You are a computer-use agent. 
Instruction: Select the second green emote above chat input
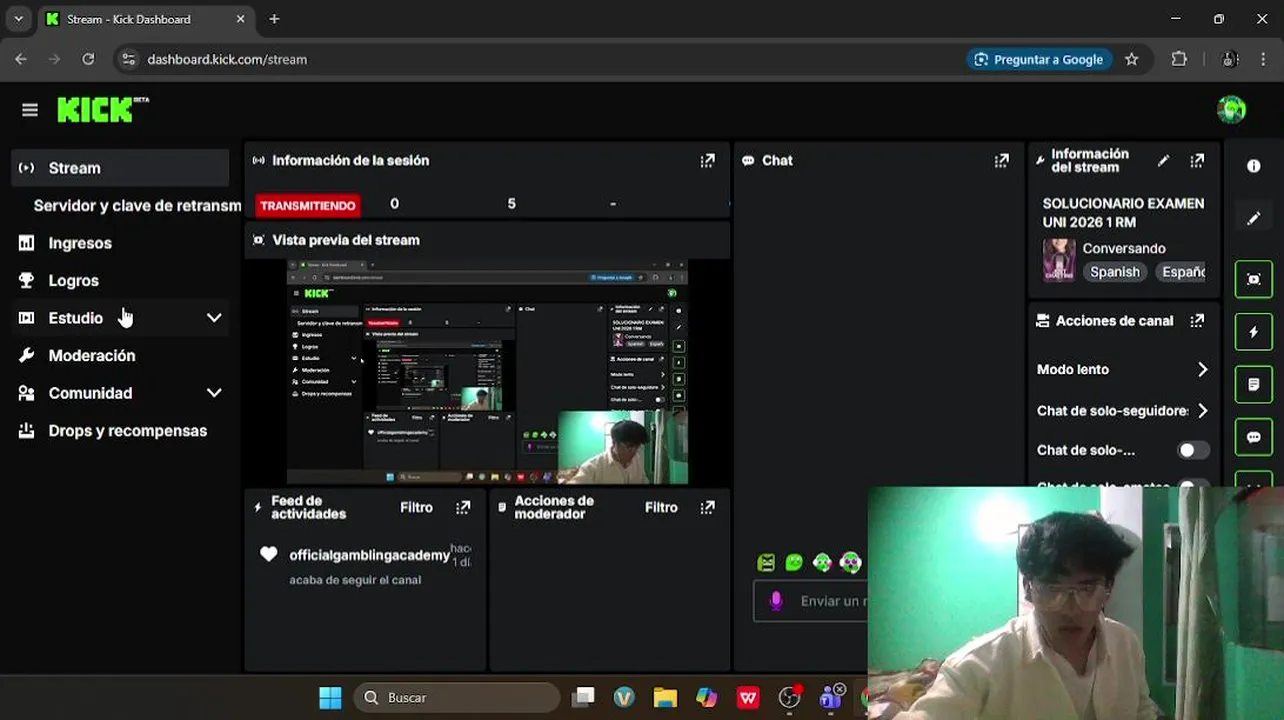[794, 563]
